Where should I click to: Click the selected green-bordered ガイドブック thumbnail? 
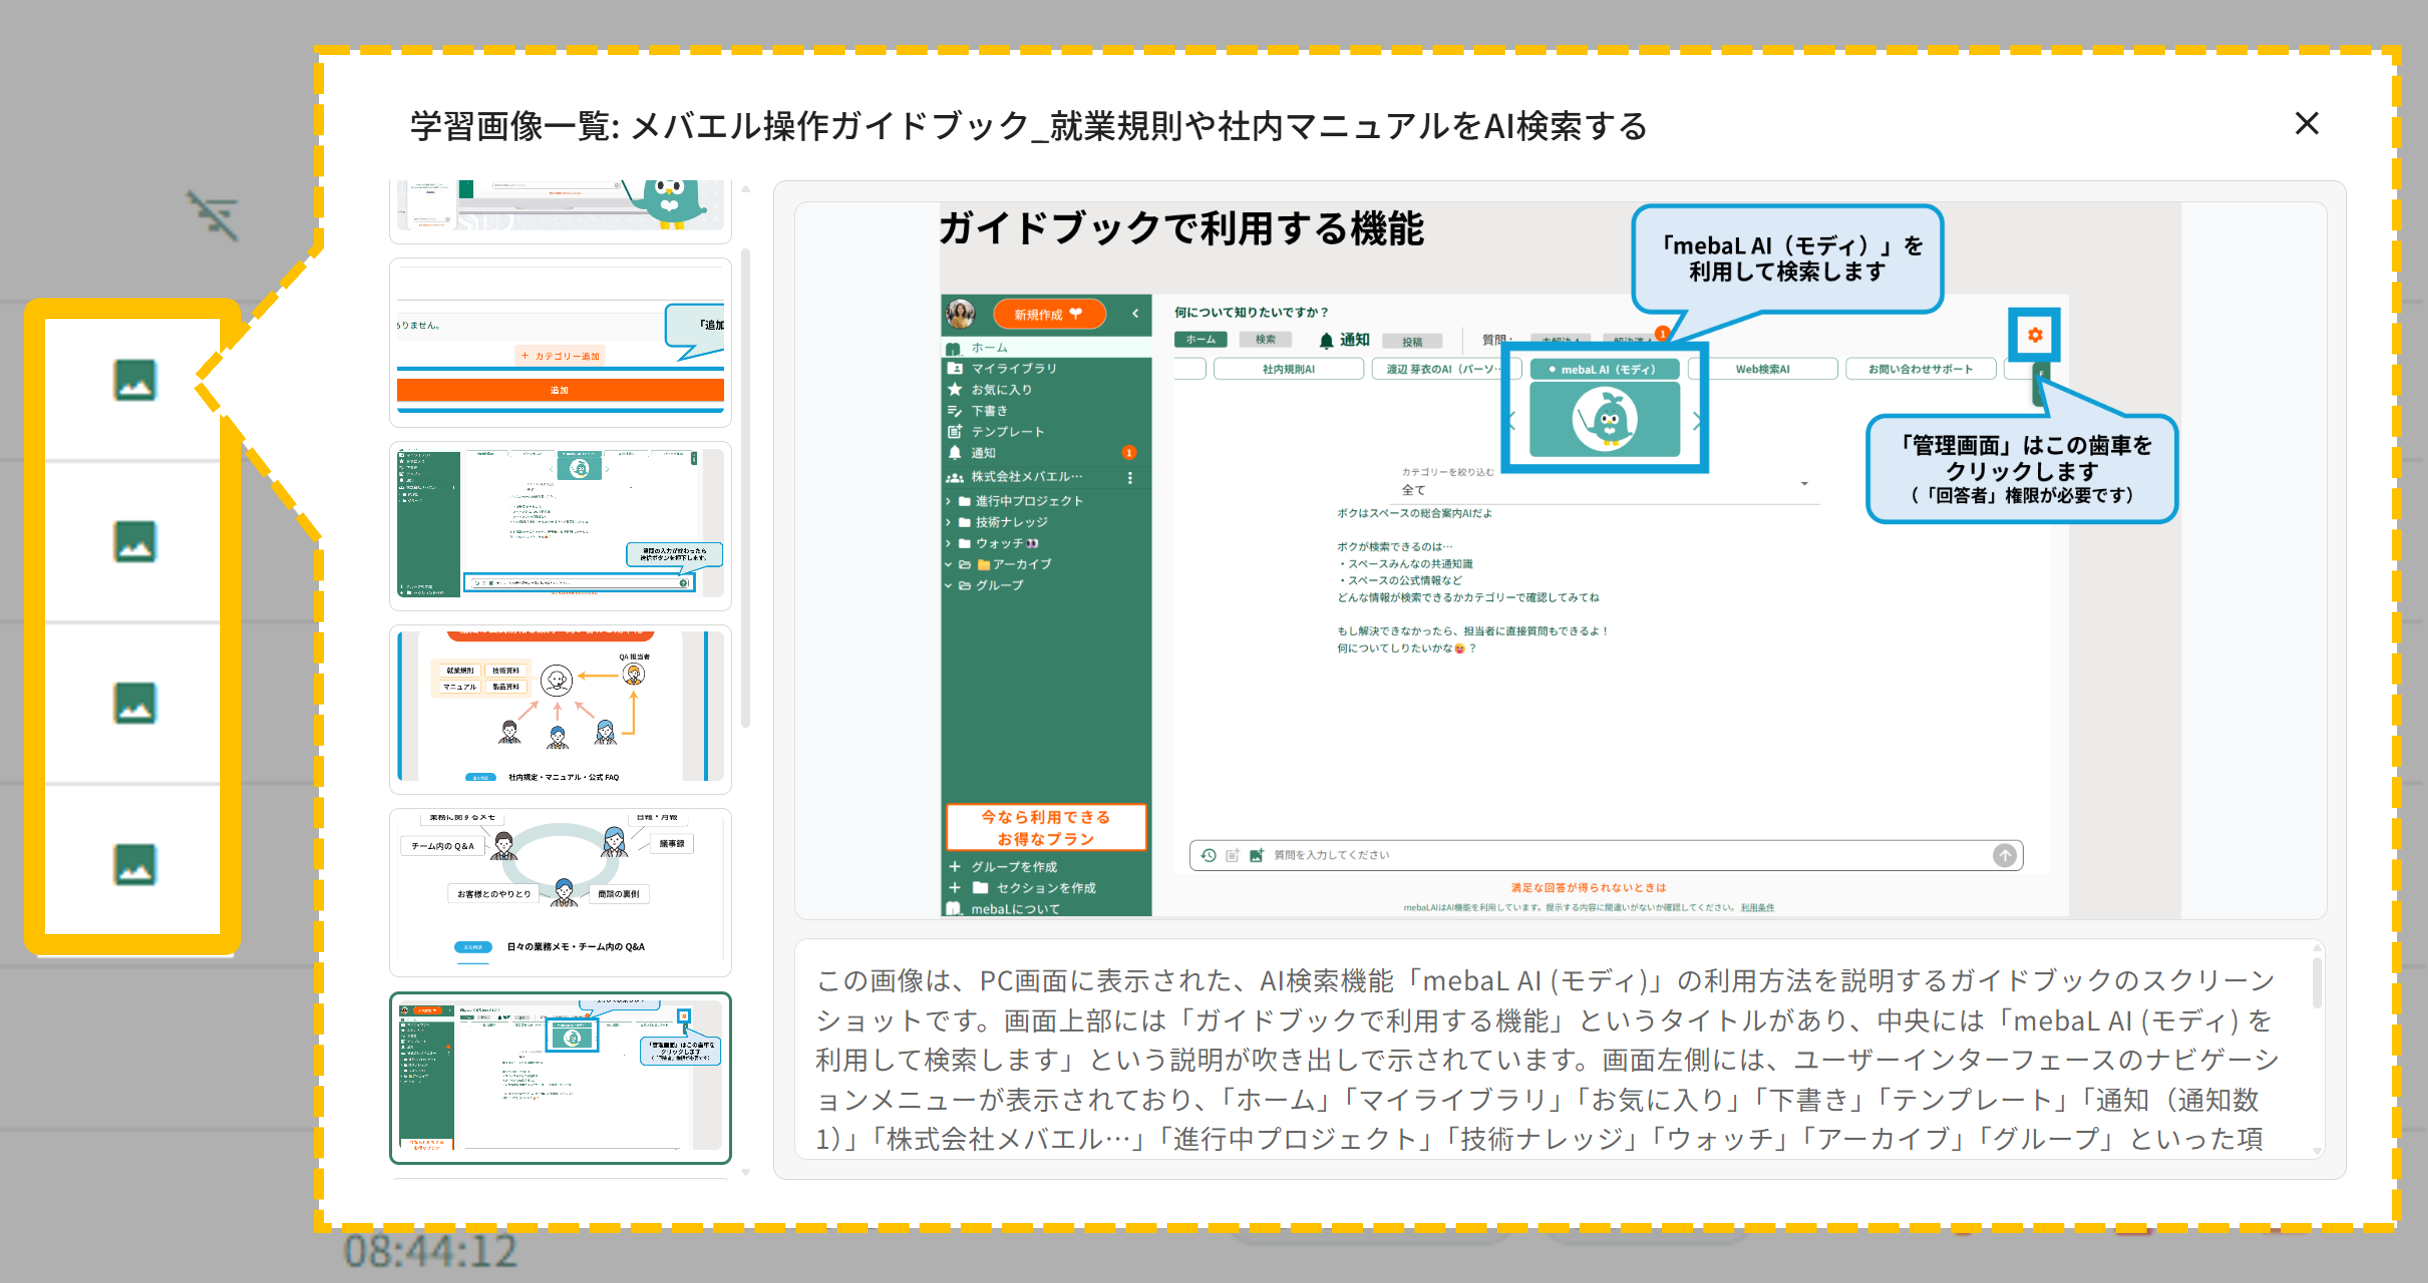560,1077
